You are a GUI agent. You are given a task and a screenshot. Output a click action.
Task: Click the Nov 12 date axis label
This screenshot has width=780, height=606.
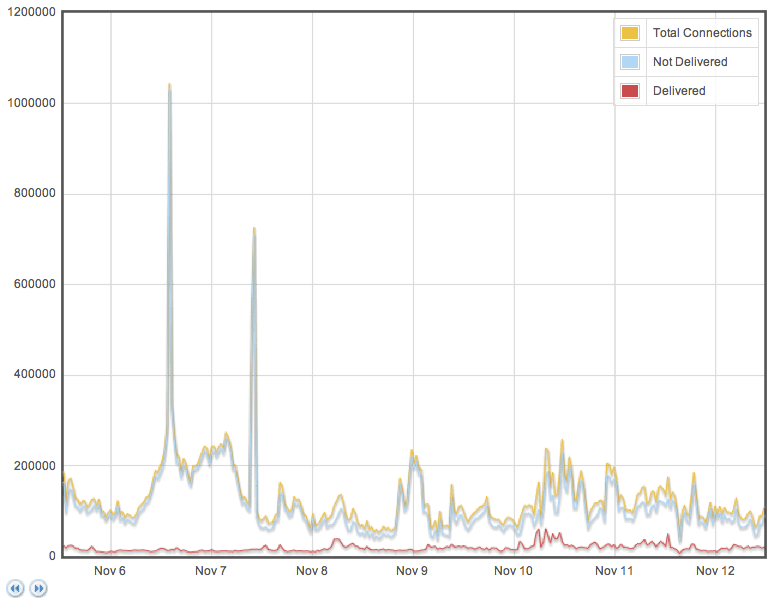[715, 571]
